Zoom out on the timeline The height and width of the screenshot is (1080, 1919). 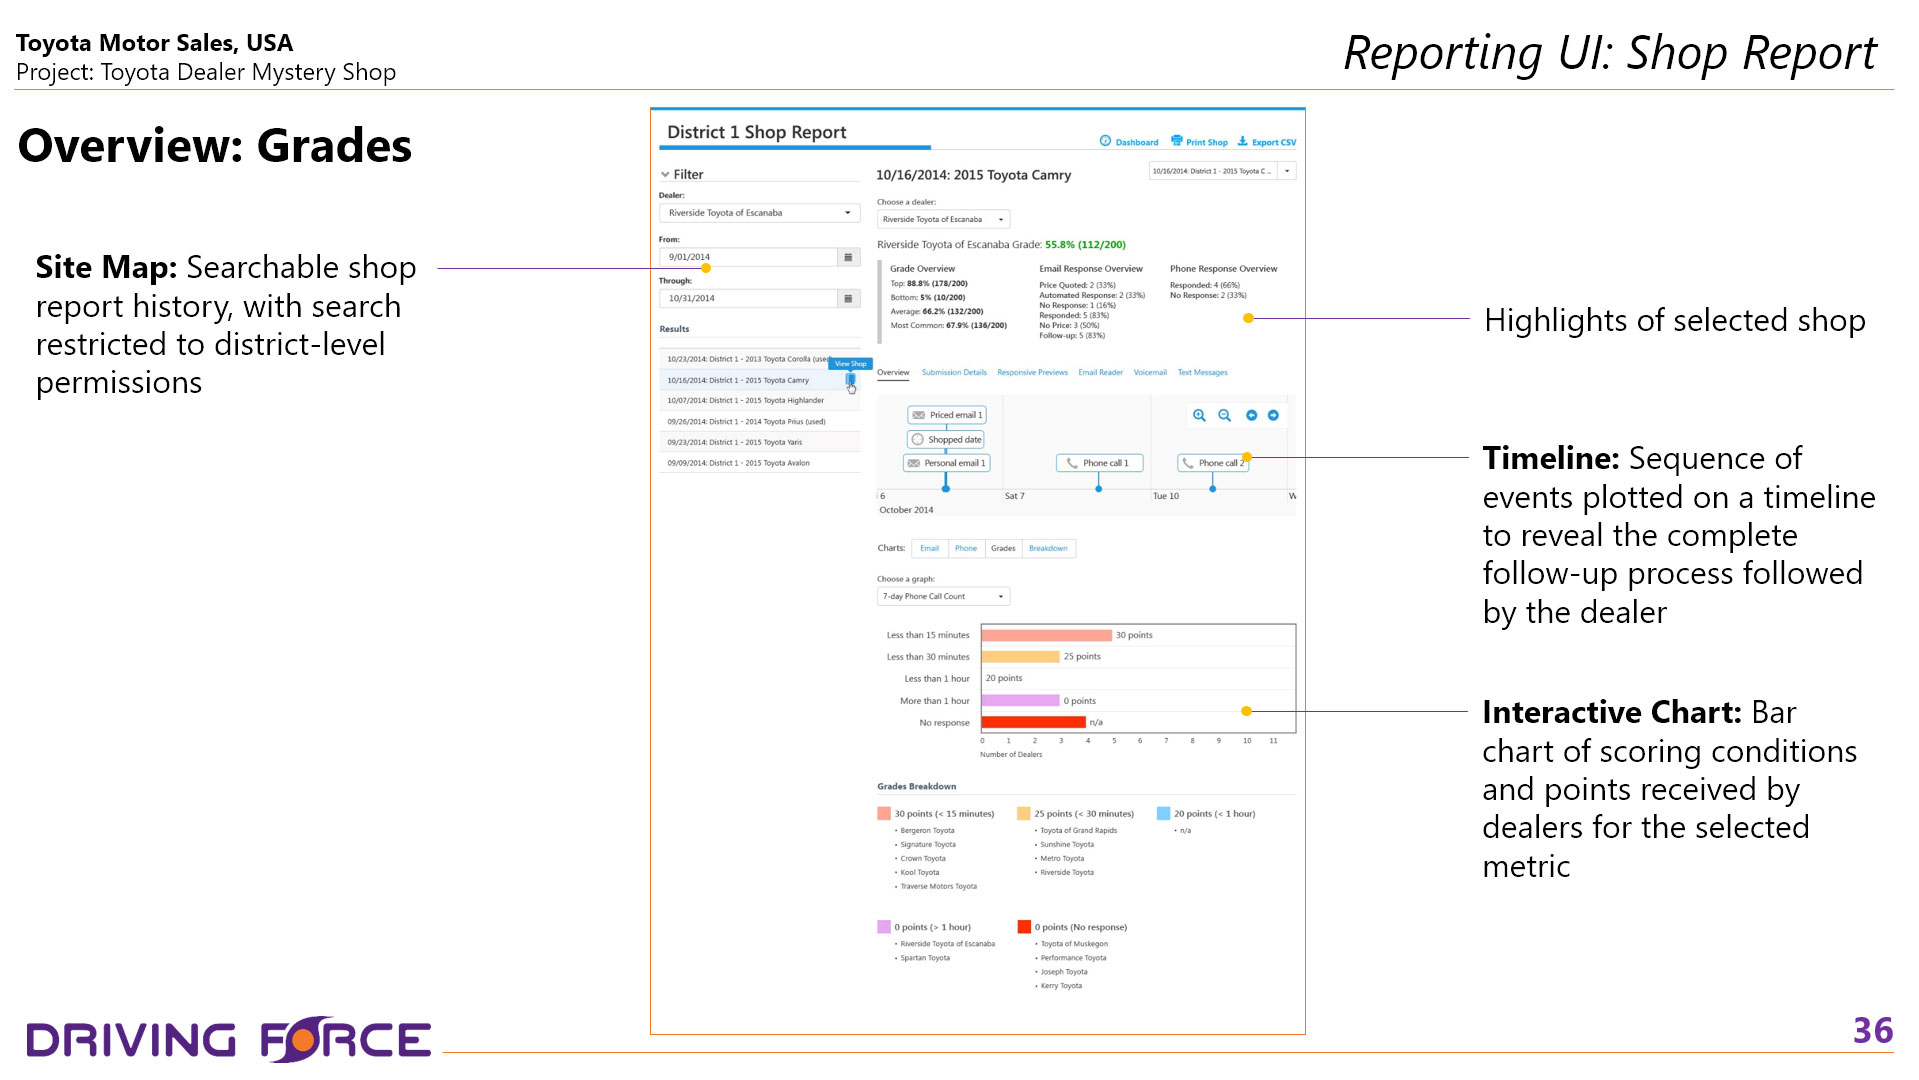tap(1224, 415)
